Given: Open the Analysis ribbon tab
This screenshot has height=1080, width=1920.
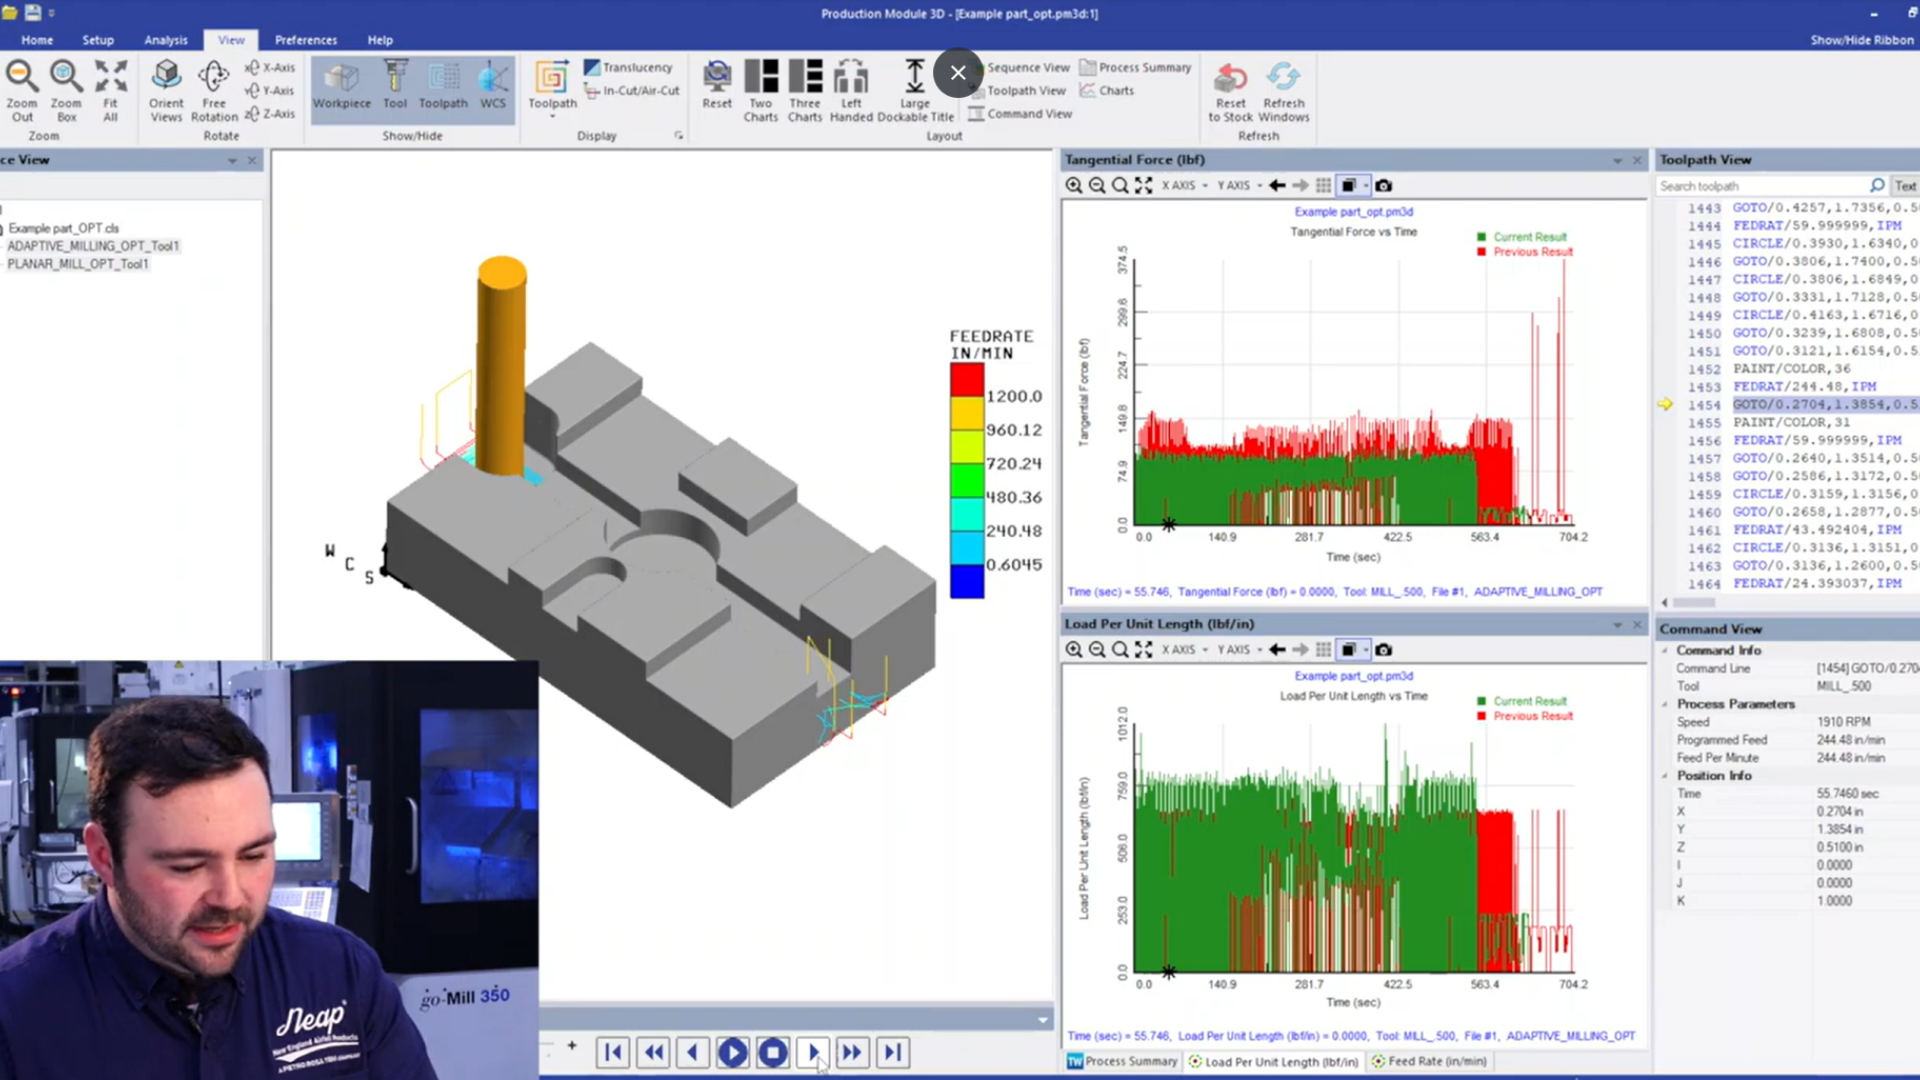Looking at the screenshot, I should pyautogui.click(x=165, y=40).
